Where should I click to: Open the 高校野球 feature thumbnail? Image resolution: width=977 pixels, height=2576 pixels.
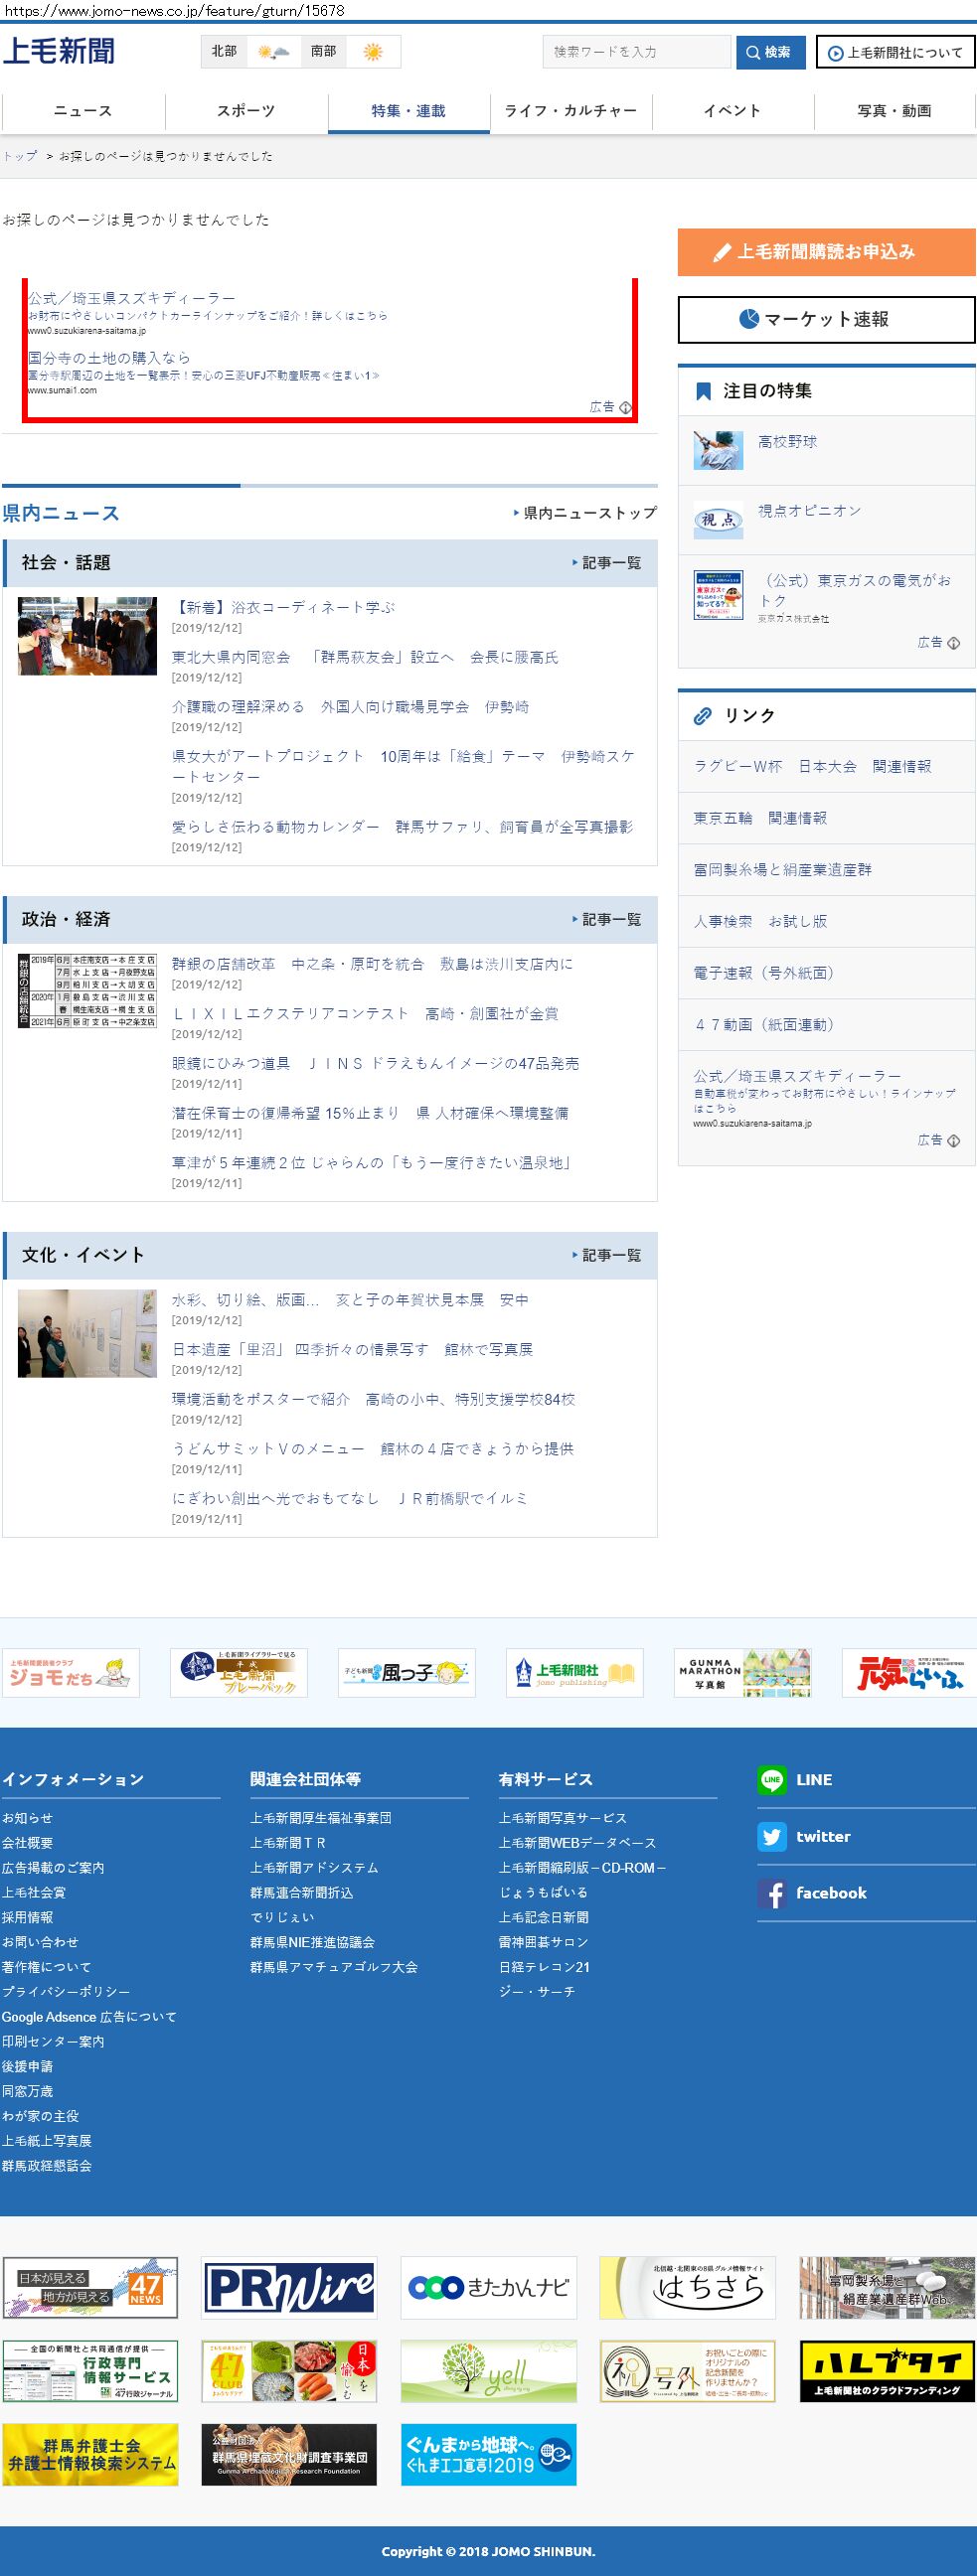pos(718,450)
